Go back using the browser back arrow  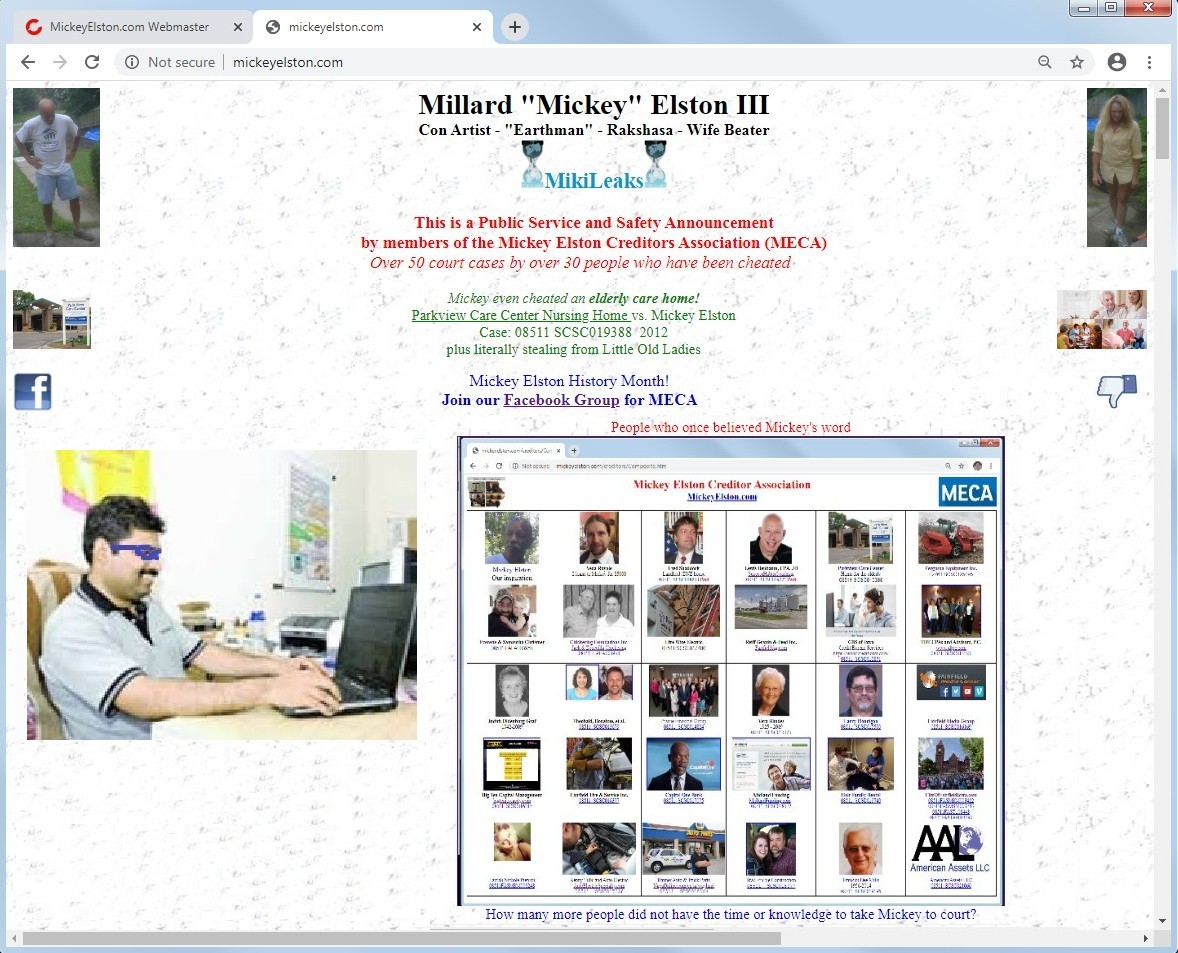point(28,62)
